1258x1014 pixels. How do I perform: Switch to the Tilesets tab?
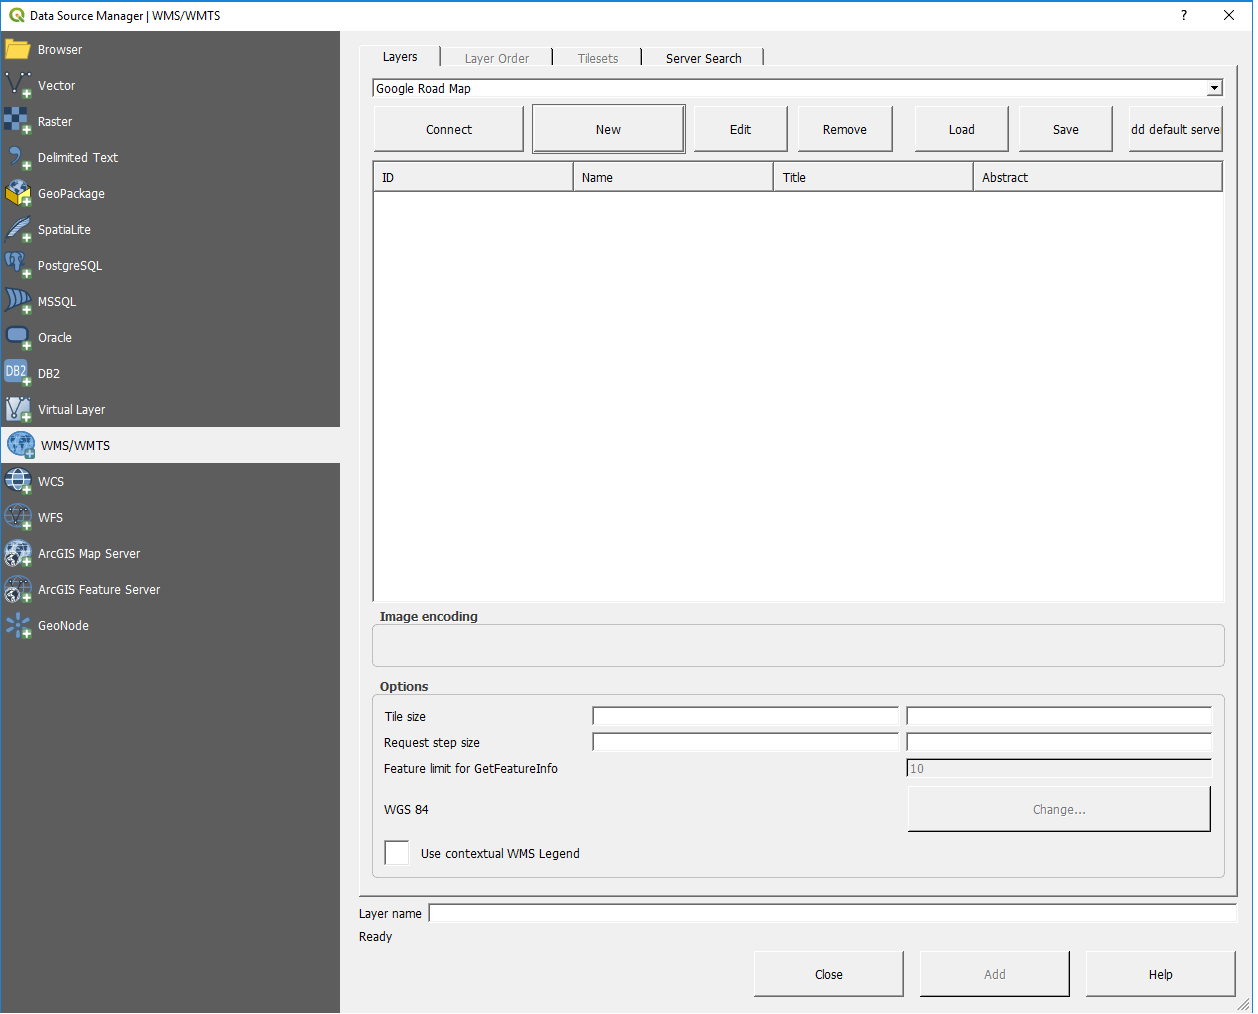(596, 57)
